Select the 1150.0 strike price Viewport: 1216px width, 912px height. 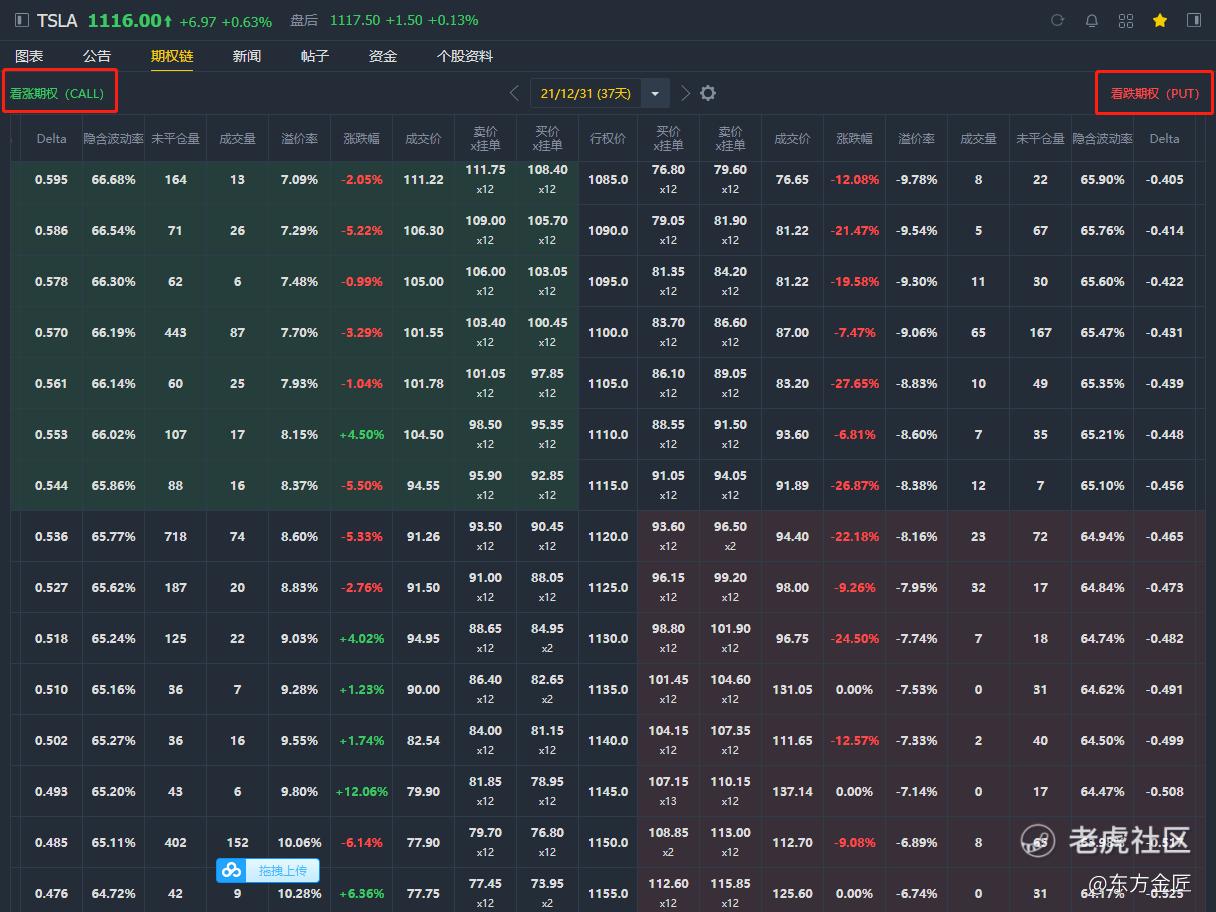click(x=608, y=843)
